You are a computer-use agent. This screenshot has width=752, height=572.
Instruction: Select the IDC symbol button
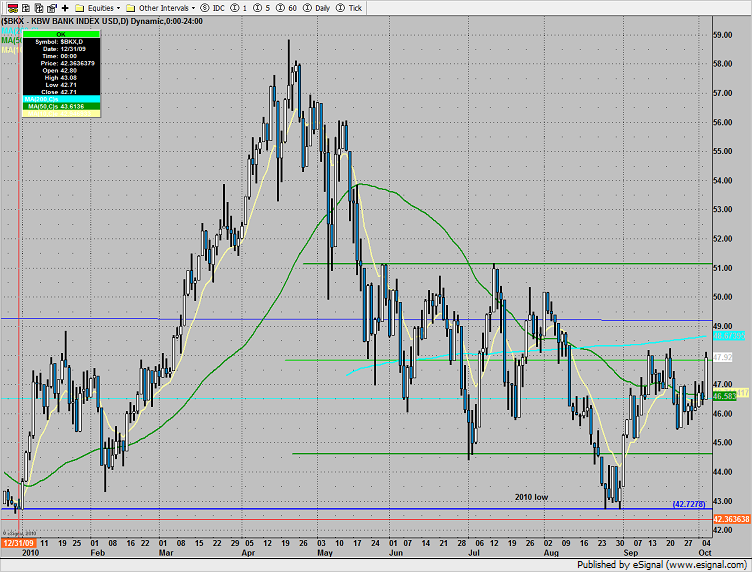click(212, 6)
